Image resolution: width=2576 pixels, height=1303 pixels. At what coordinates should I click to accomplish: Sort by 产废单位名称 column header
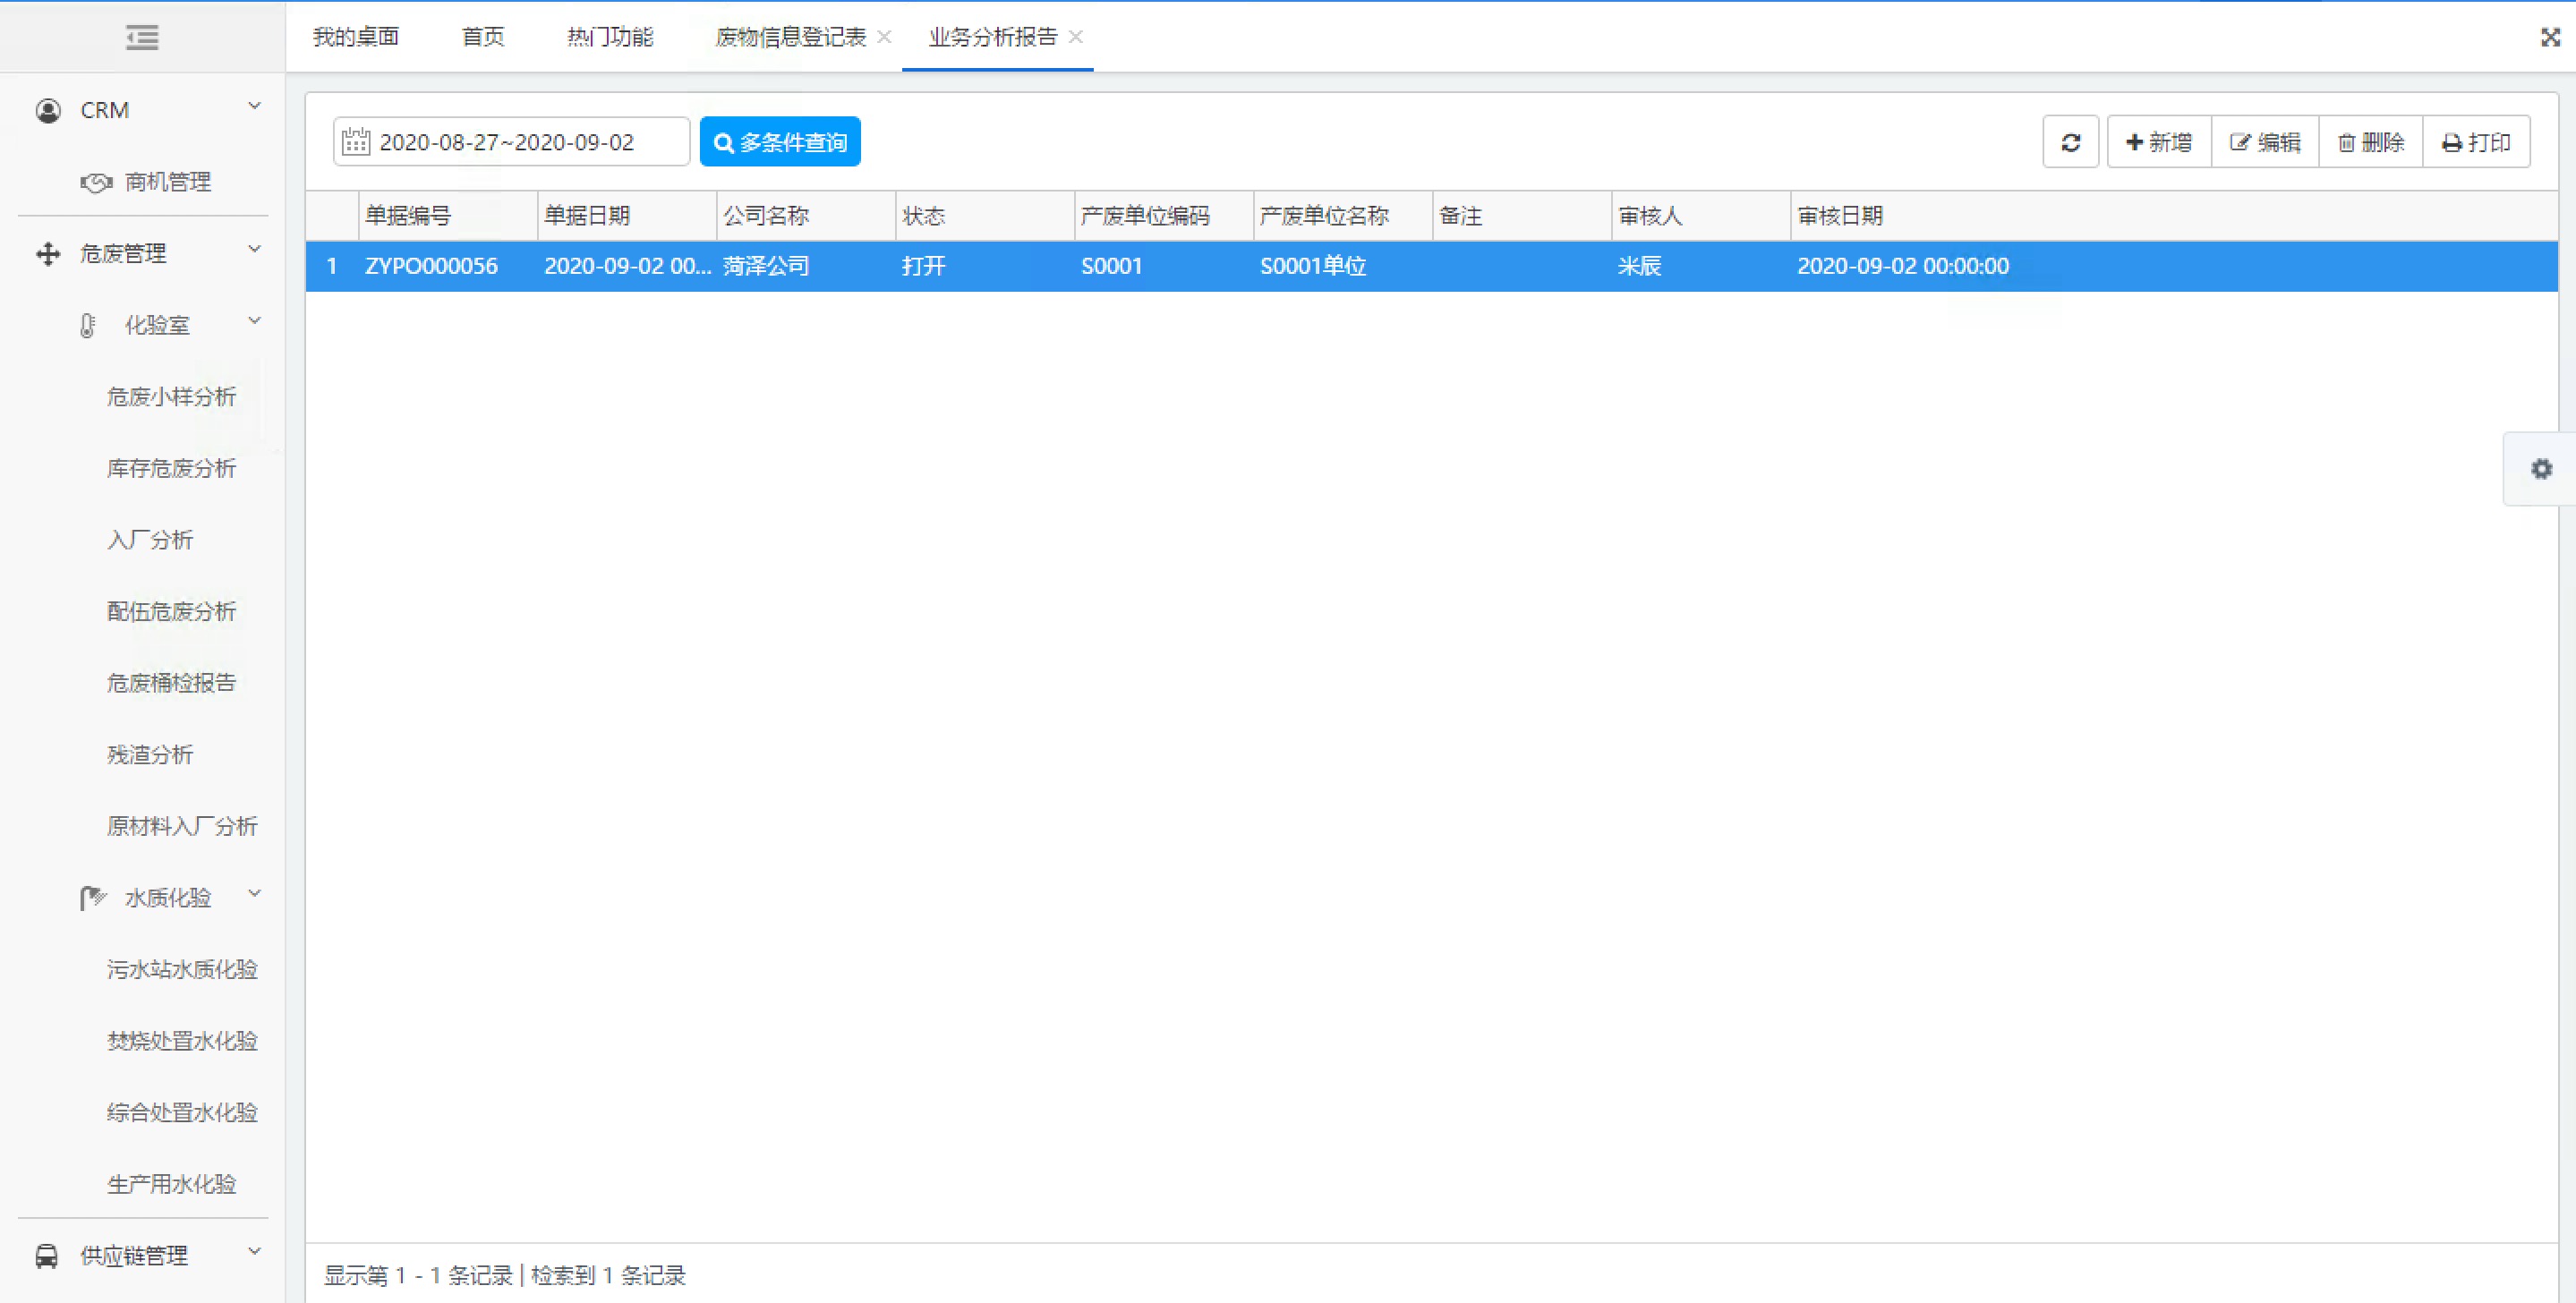click(1343, 216)
